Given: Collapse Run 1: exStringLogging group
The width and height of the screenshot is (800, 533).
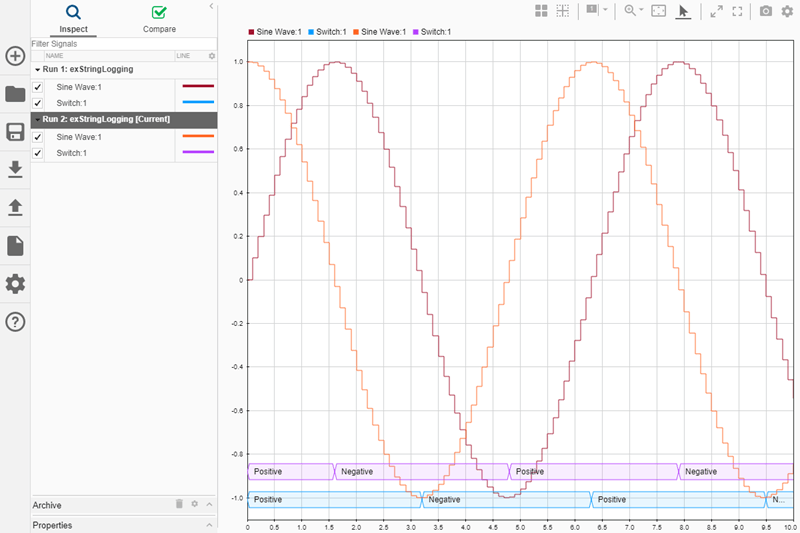Looking at the screenshot, I should click(37, 70).
